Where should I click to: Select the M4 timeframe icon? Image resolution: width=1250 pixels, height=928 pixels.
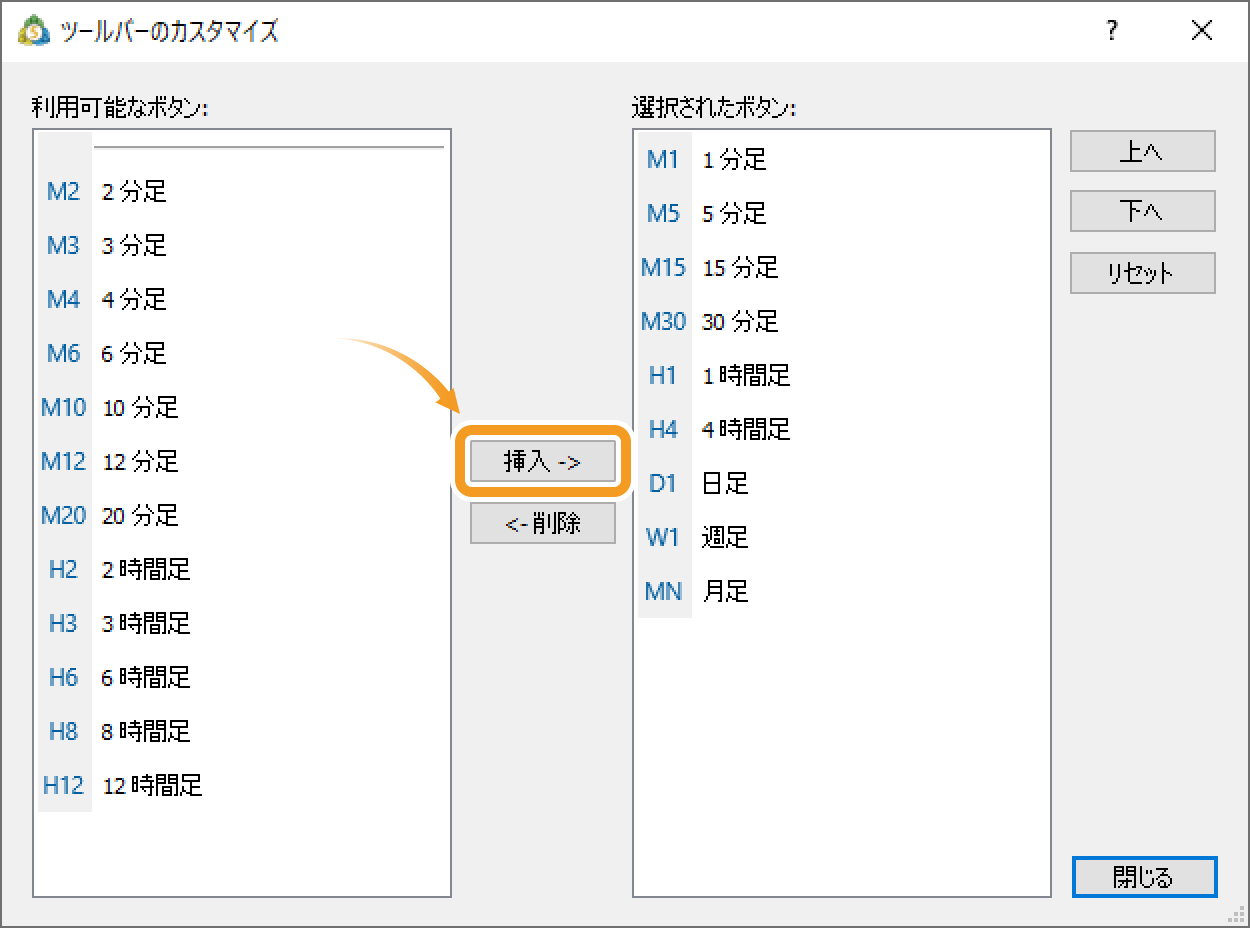click(x=63, y=300)
